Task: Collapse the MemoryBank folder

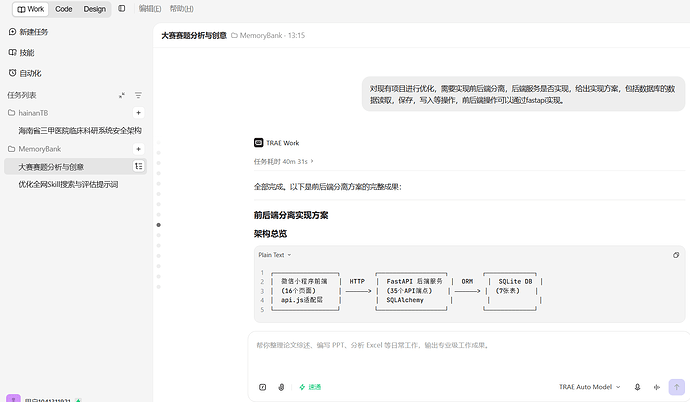Action: click(34, 149)
